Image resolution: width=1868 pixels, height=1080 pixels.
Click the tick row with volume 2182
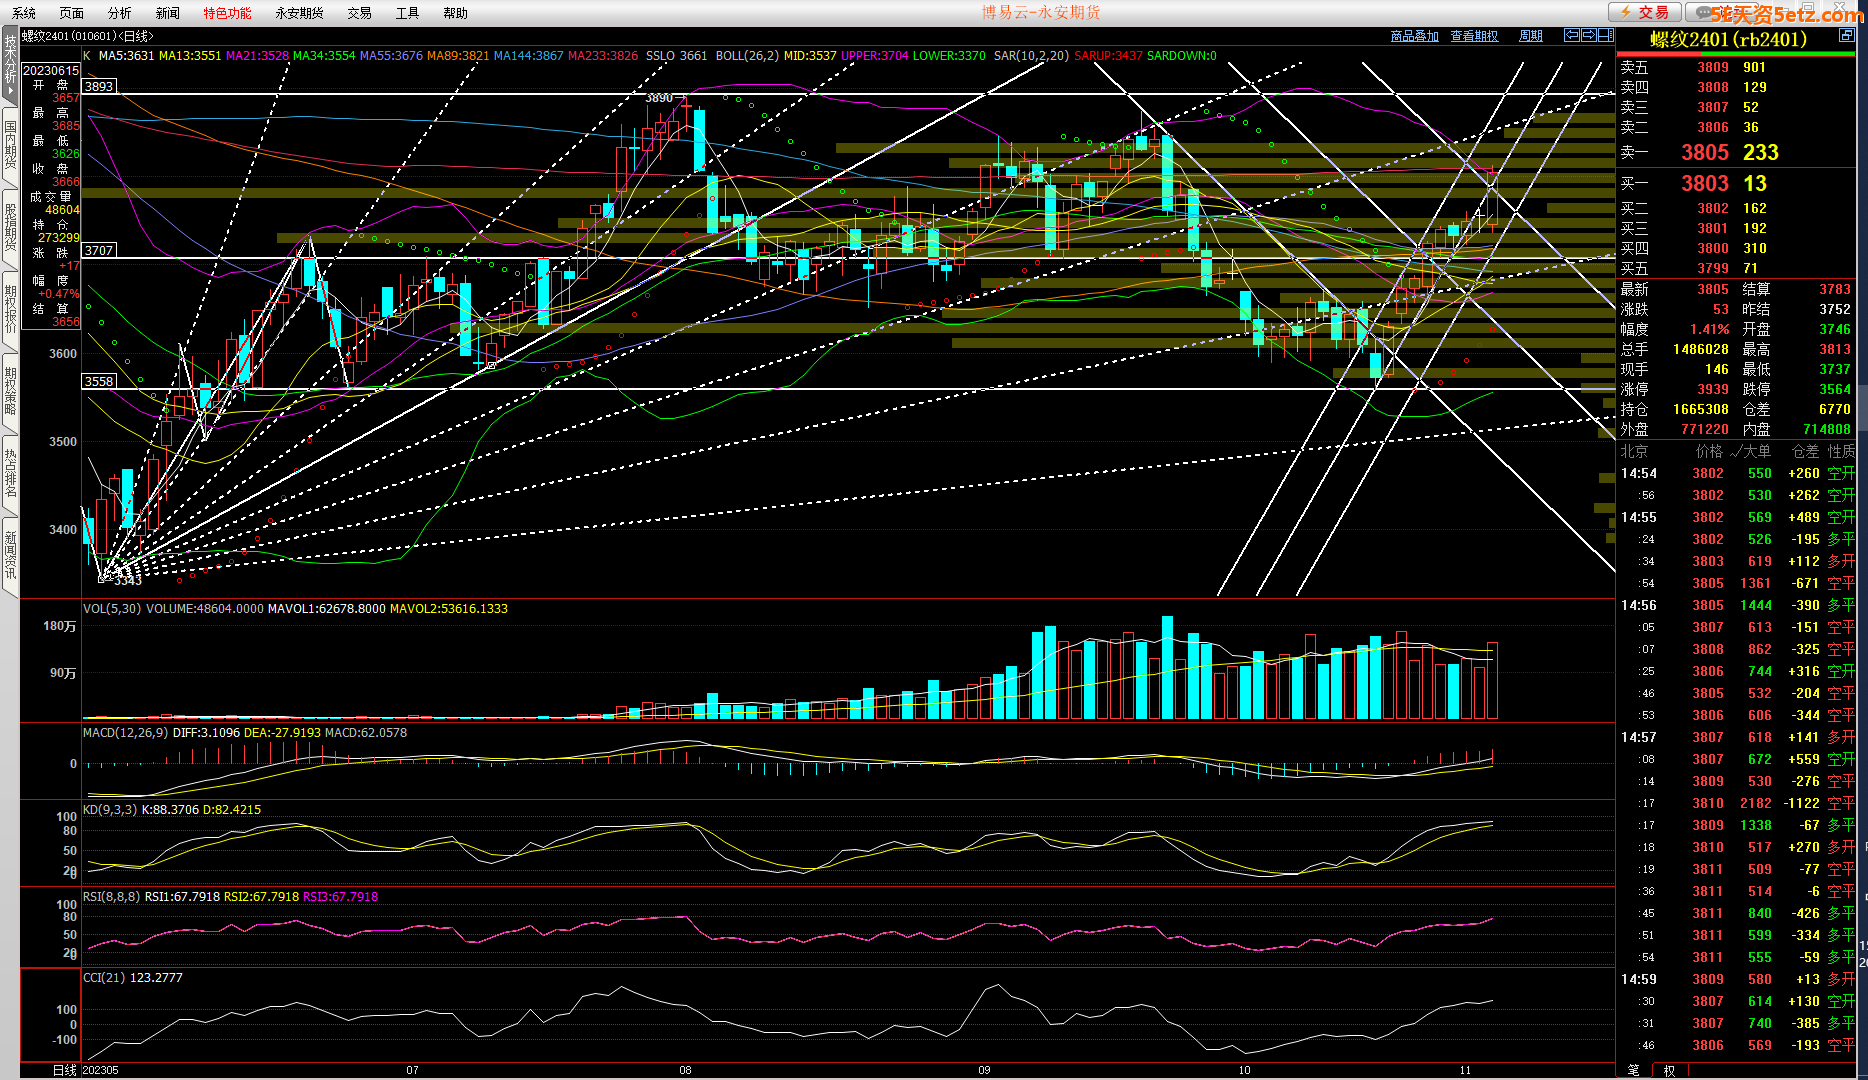click(x=1737, y=804)
